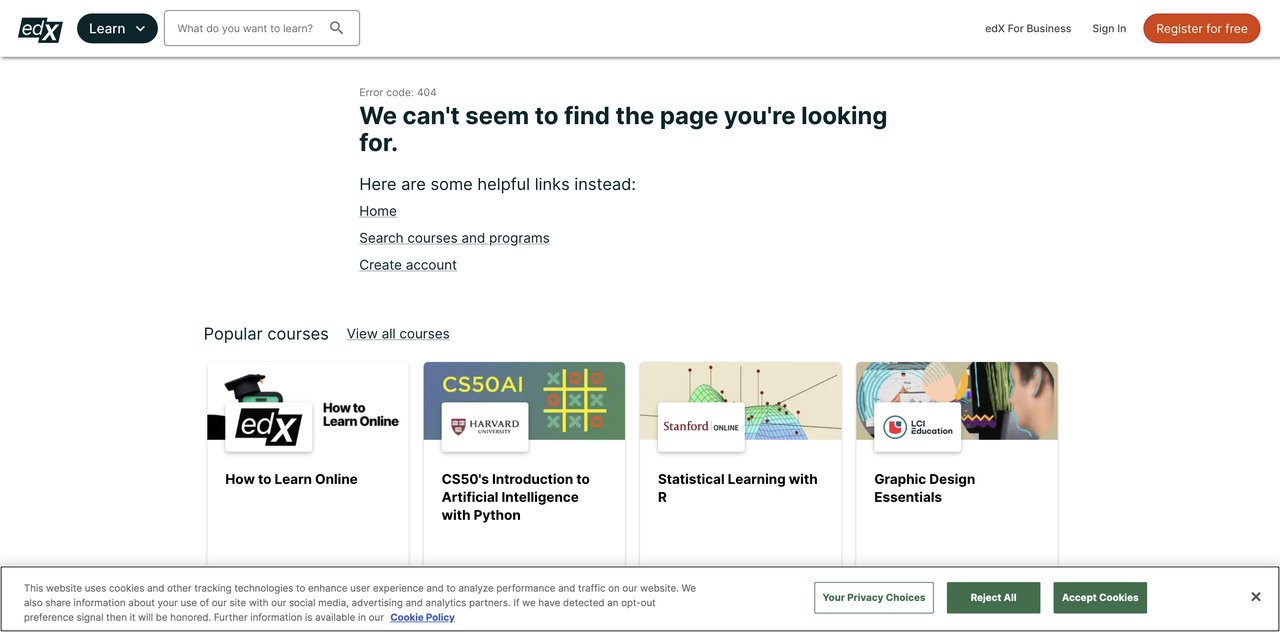Open the Cookie Policy link
1280x632 pixels.
422,618
